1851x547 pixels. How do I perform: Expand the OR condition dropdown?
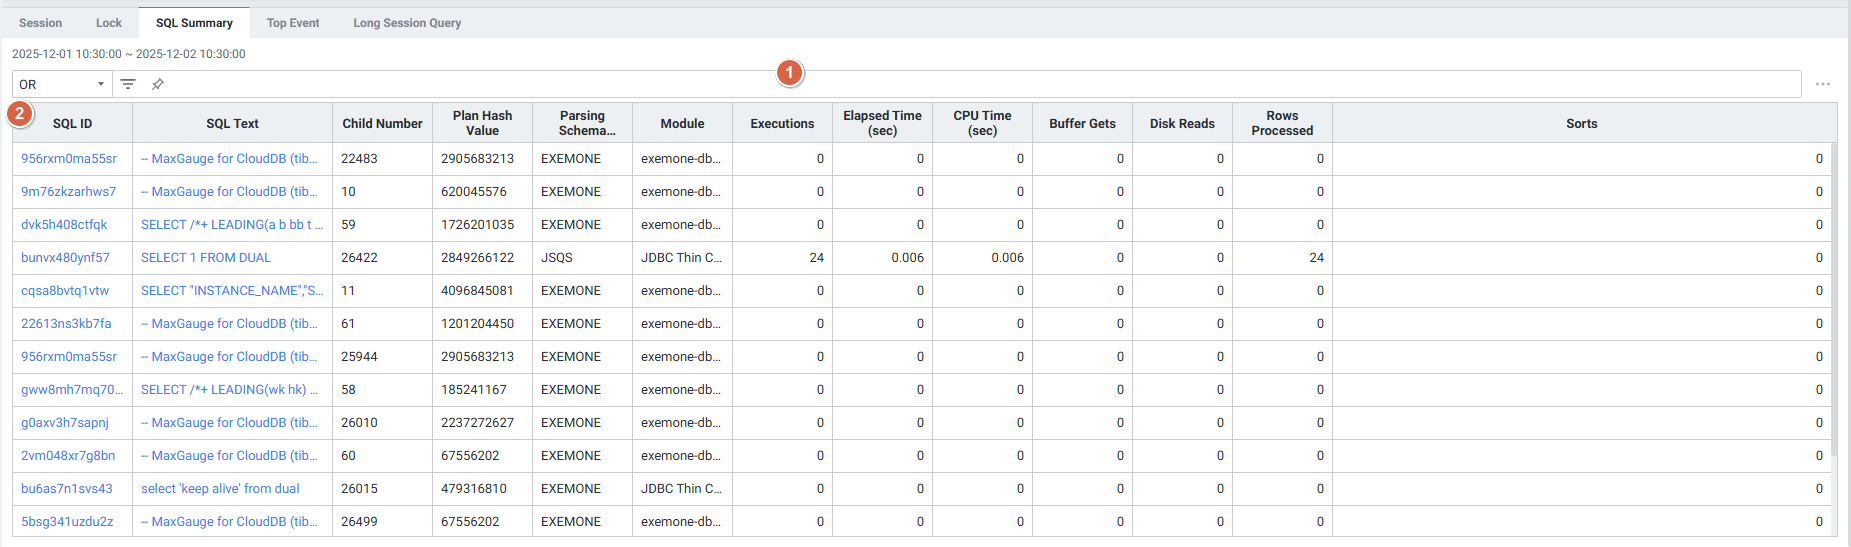[61, 84]
